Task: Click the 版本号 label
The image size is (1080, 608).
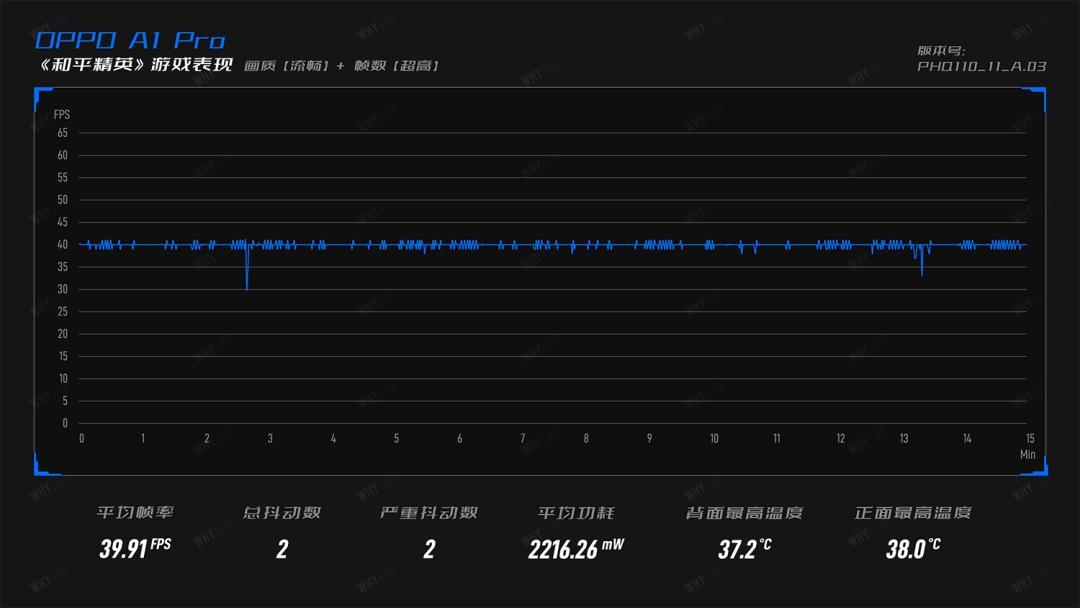Action: 941,50
